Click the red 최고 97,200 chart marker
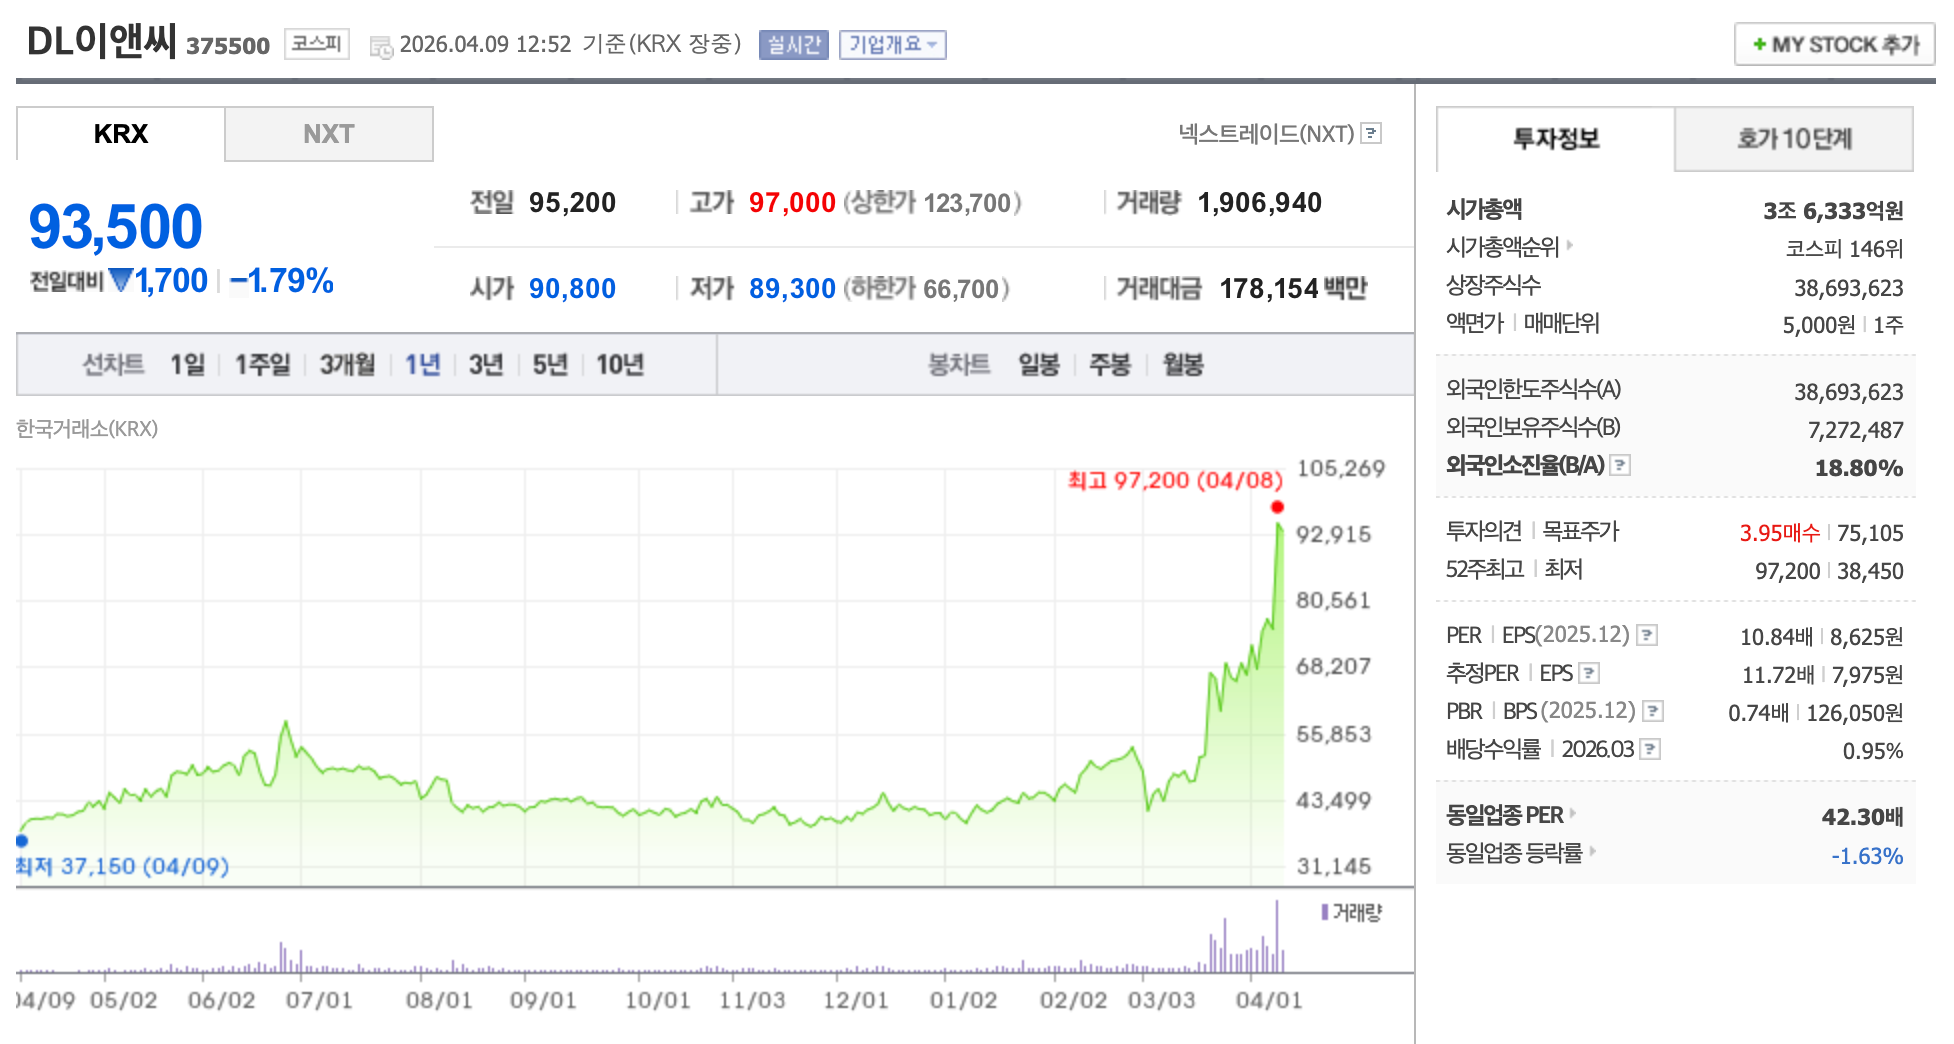Screen dimensions: 1954x1044 tap(1277, 507)
